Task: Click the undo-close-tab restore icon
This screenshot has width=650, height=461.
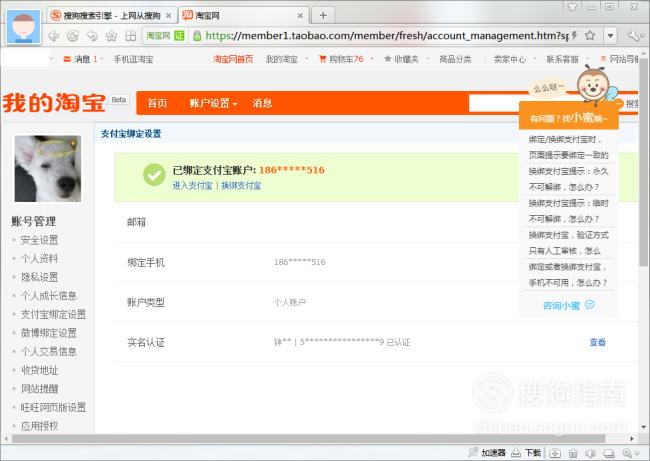Action: point(92,36)
